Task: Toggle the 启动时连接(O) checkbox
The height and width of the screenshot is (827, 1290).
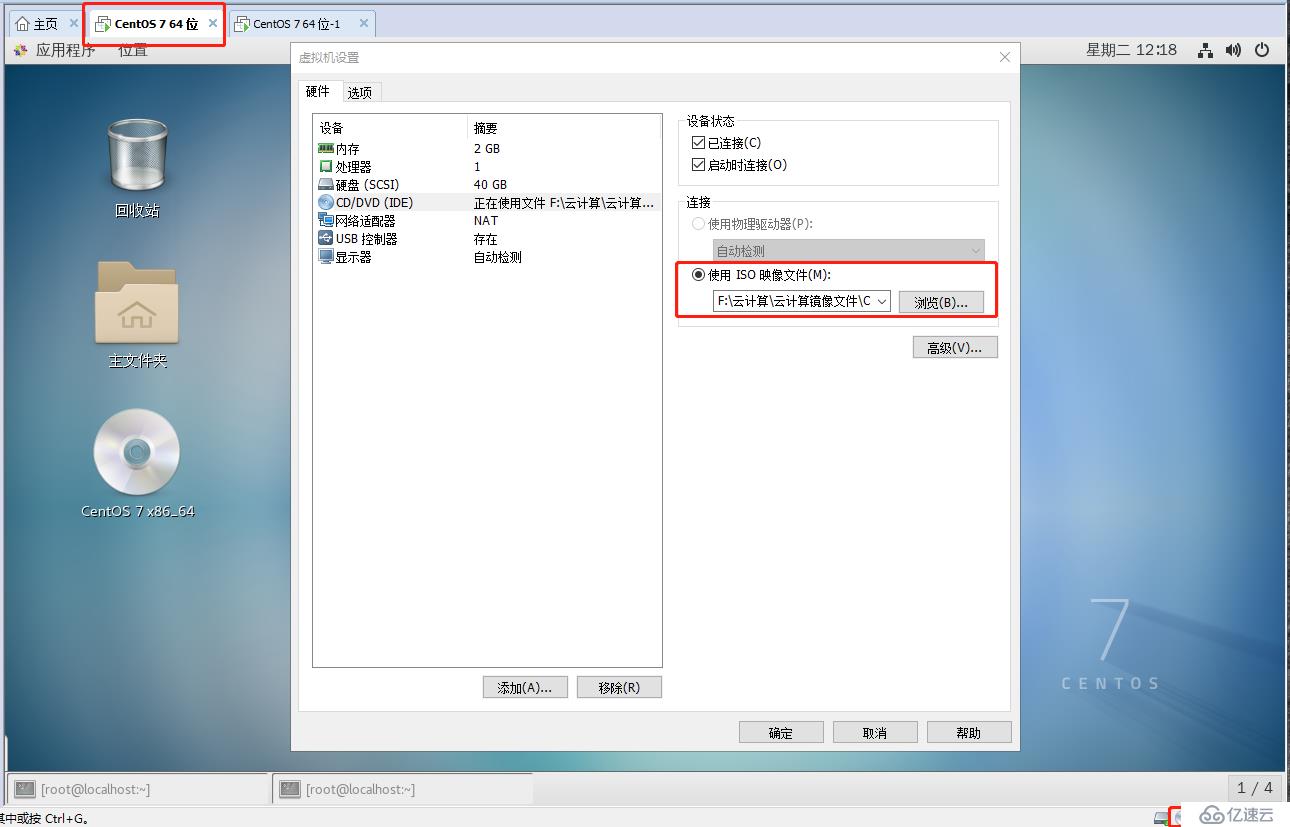Action: click(x=698, y=165)
